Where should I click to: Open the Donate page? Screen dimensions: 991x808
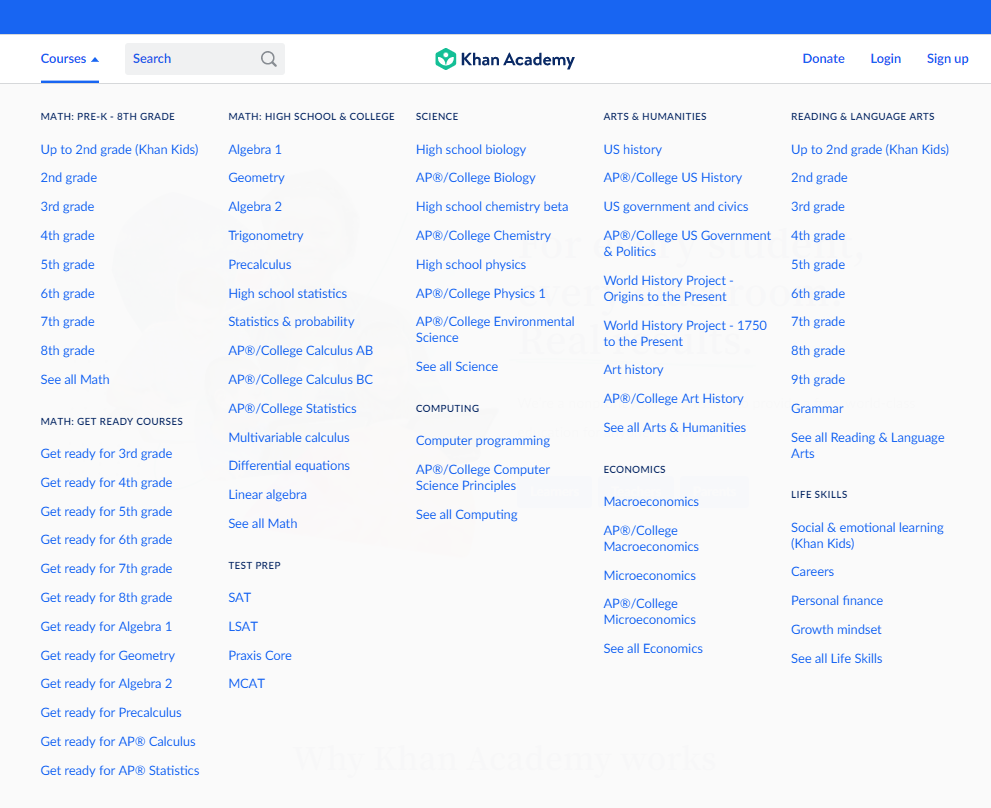[823, 59]
